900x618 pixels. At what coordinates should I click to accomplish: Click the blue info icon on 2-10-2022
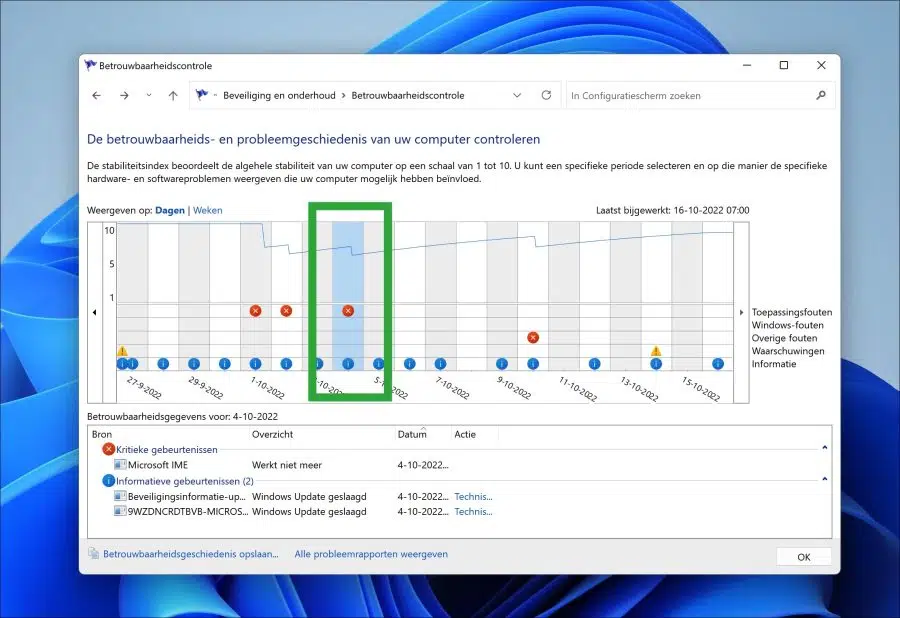coord(286,364)
